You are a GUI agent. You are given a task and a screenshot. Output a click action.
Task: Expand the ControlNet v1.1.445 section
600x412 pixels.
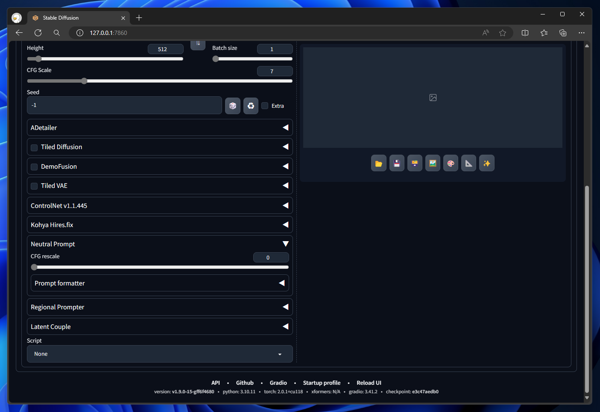pos(160,205)
